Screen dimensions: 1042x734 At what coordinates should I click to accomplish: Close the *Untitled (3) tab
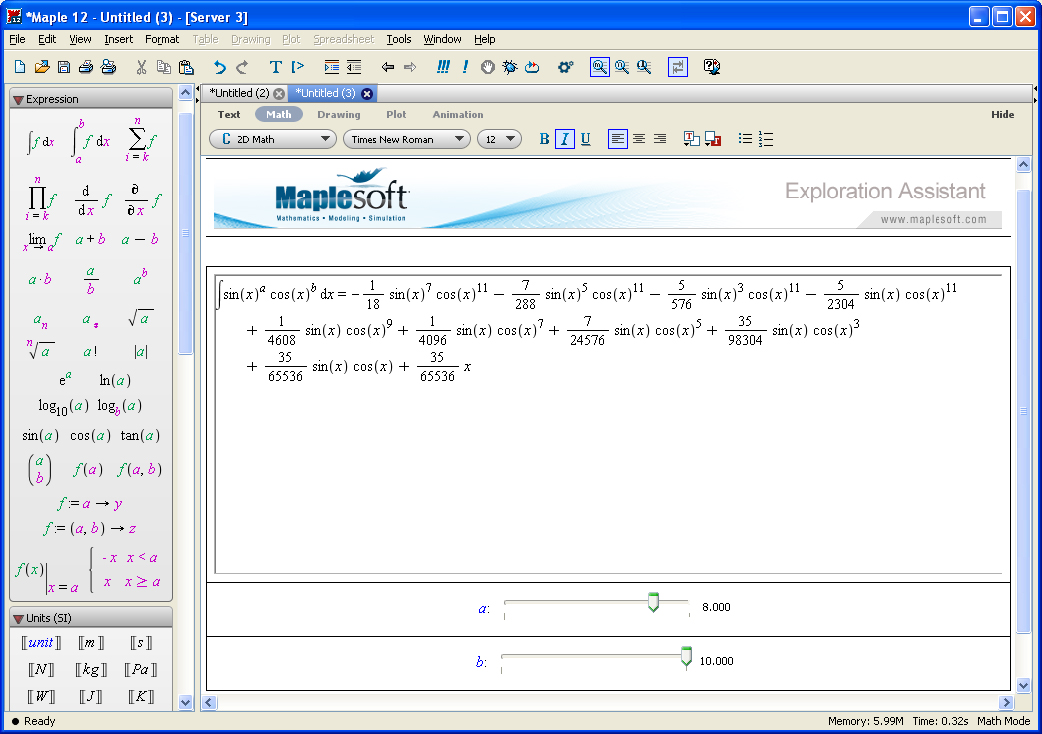click(x=367, y=94)
